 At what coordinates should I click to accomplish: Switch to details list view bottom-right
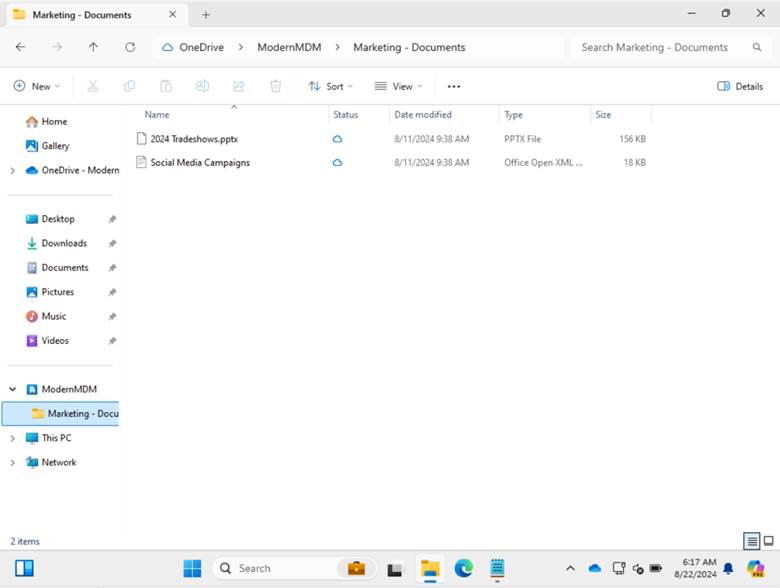[x=751, y=541]
